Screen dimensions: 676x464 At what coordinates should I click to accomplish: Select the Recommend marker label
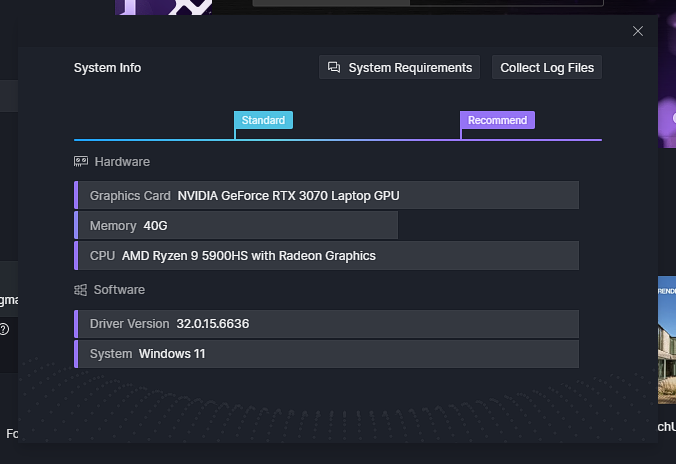point(497,120)
